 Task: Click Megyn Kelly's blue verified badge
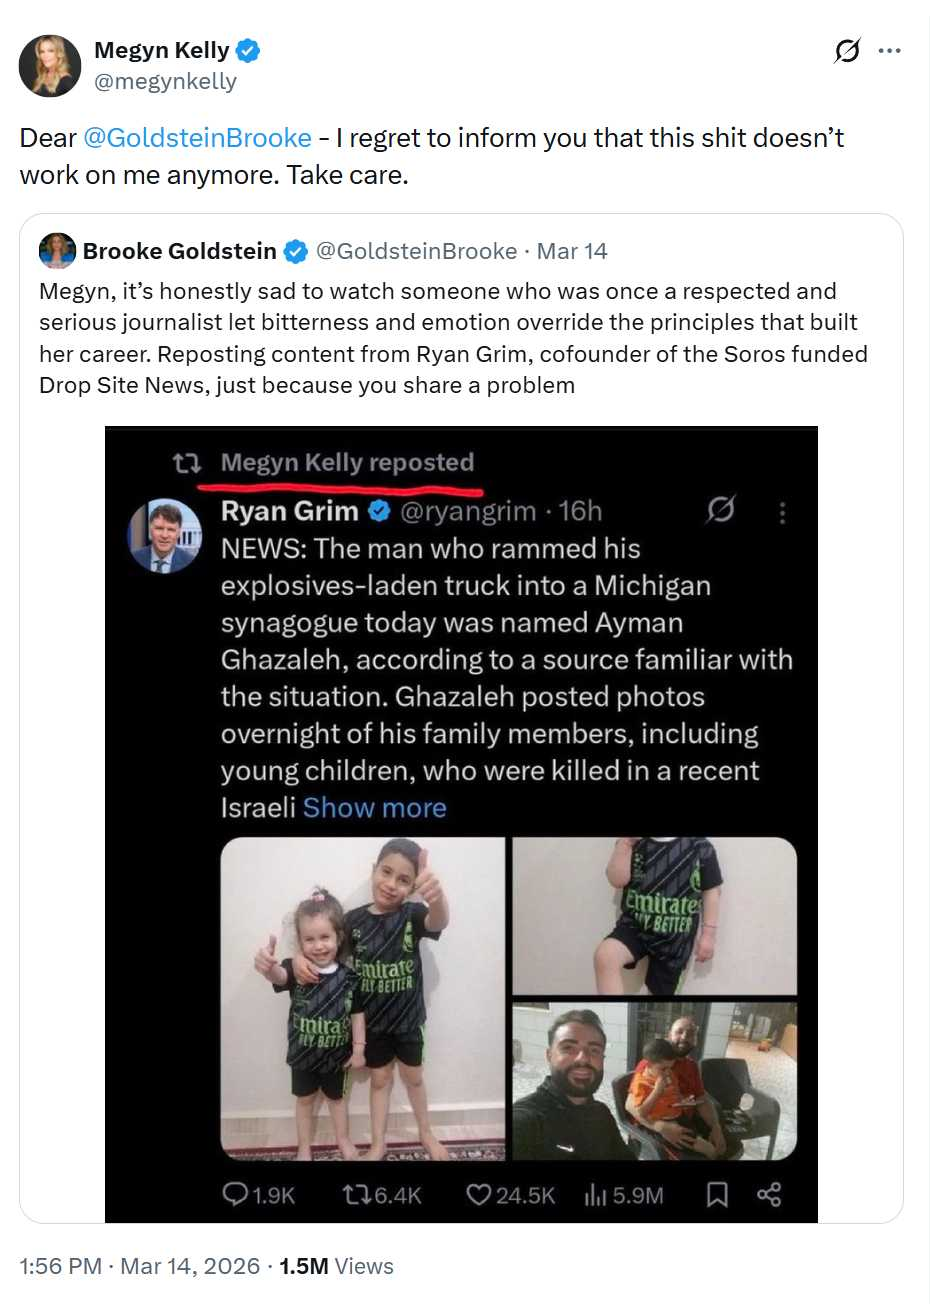pos(248,50)
